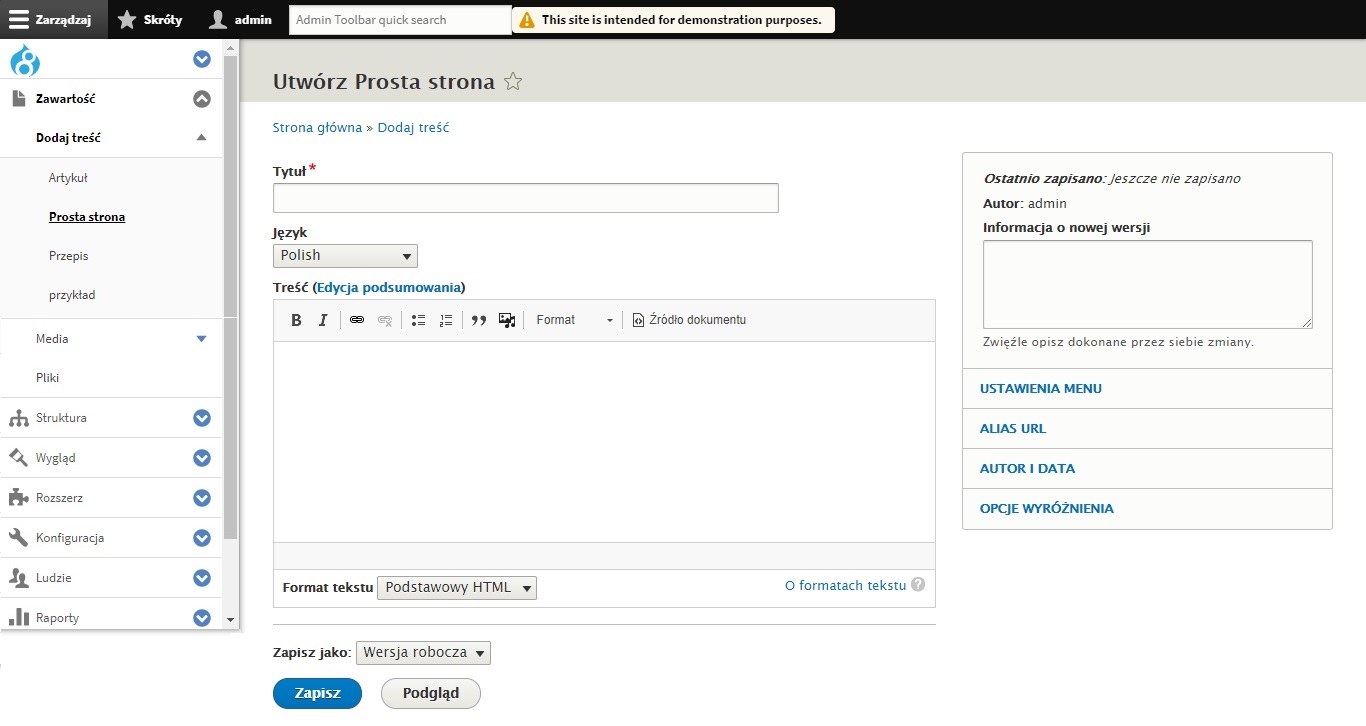Expand the Ludzie chevron
1366x726 pixels.
[x=202, y=578]
